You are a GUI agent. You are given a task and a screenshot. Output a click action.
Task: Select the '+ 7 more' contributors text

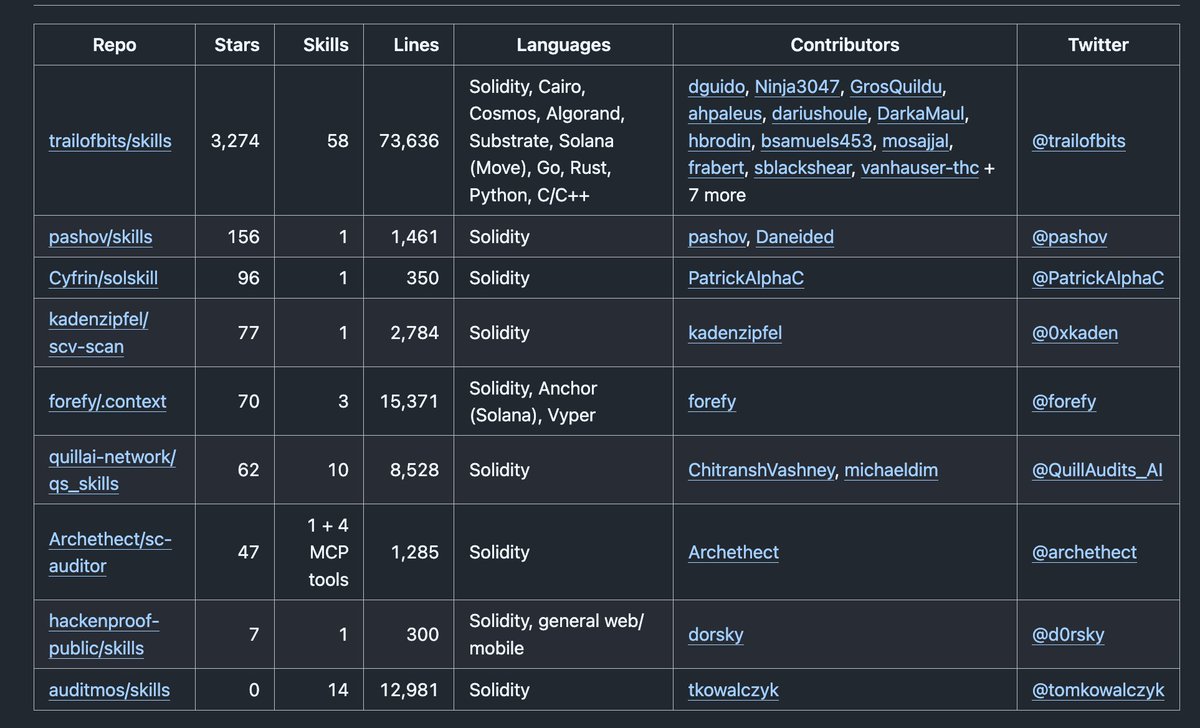(x=839, y=182)
